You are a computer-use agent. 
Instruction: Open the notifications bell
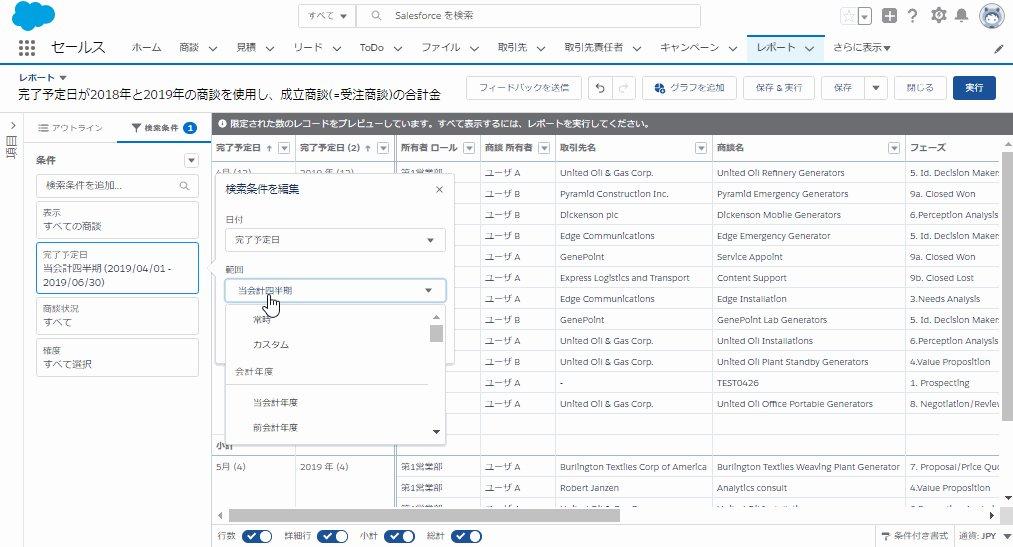click(962, 15)
